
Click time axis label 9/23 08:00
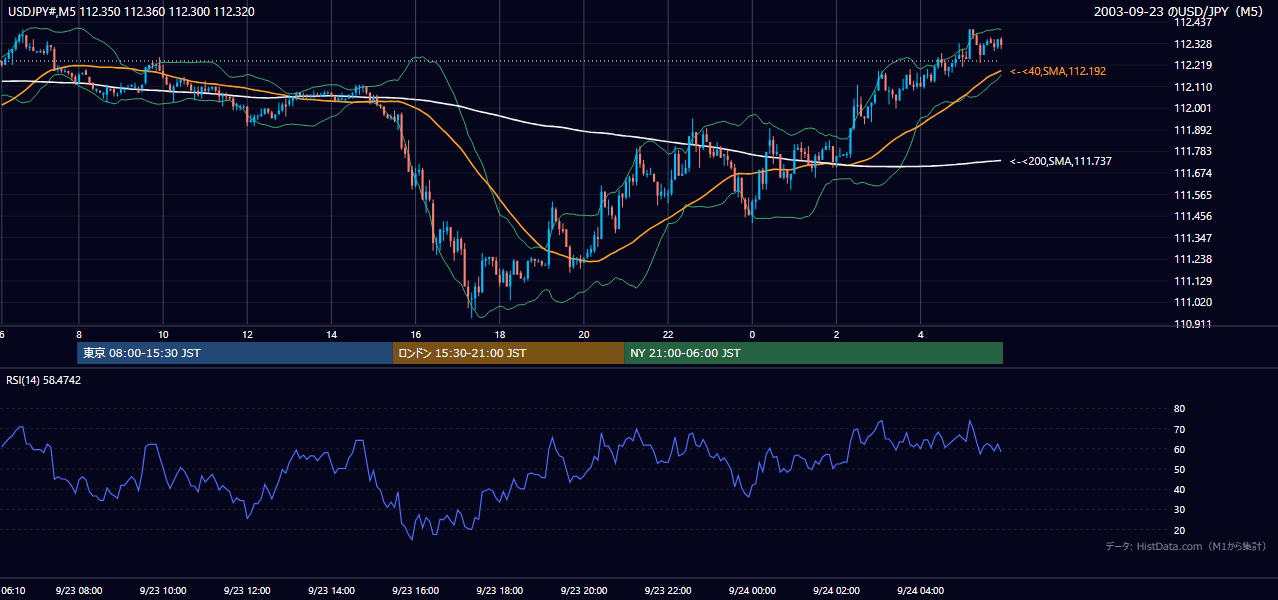click(77, 591)
